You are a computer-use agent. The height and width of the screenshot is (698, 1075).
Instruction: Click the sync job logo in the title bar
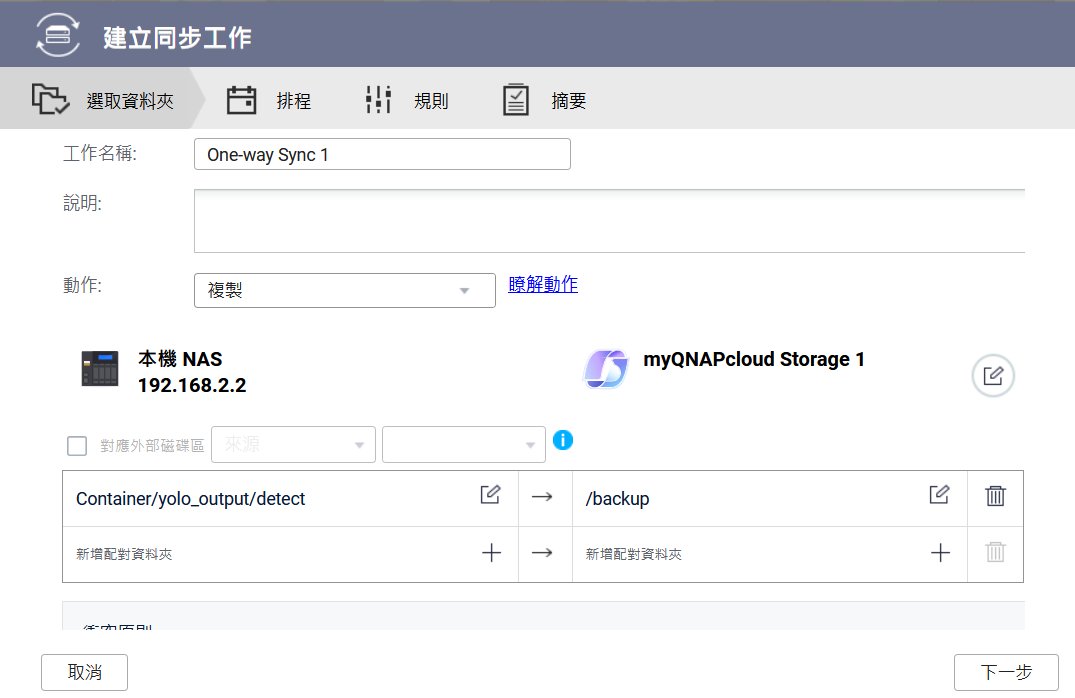[x=58, y=34]
